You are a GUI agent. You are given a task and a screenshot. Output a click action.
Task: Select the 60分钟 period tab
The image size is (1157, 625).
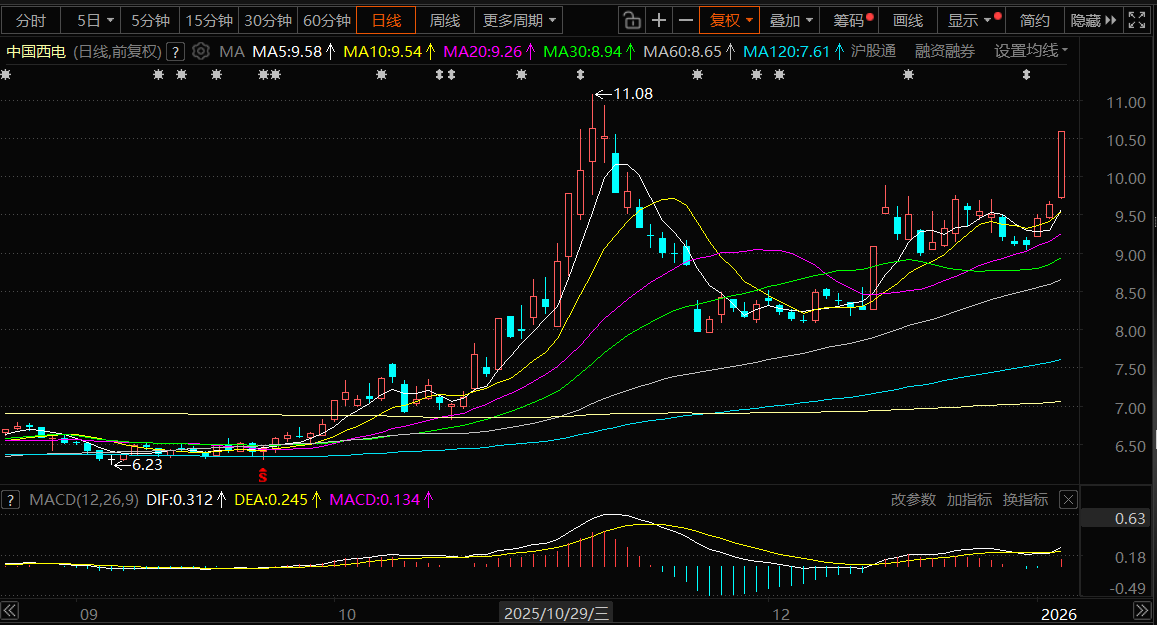(x=326, y=20)
